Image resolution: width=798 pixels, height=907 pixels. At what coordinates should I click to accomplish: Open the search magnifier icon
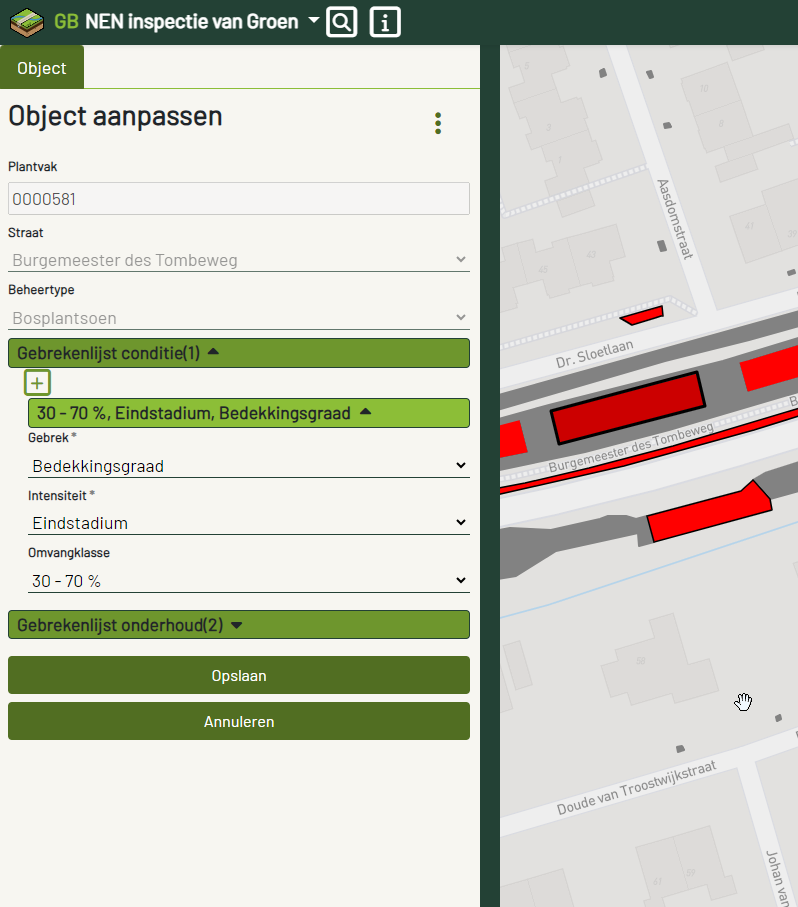coord(341,21)
